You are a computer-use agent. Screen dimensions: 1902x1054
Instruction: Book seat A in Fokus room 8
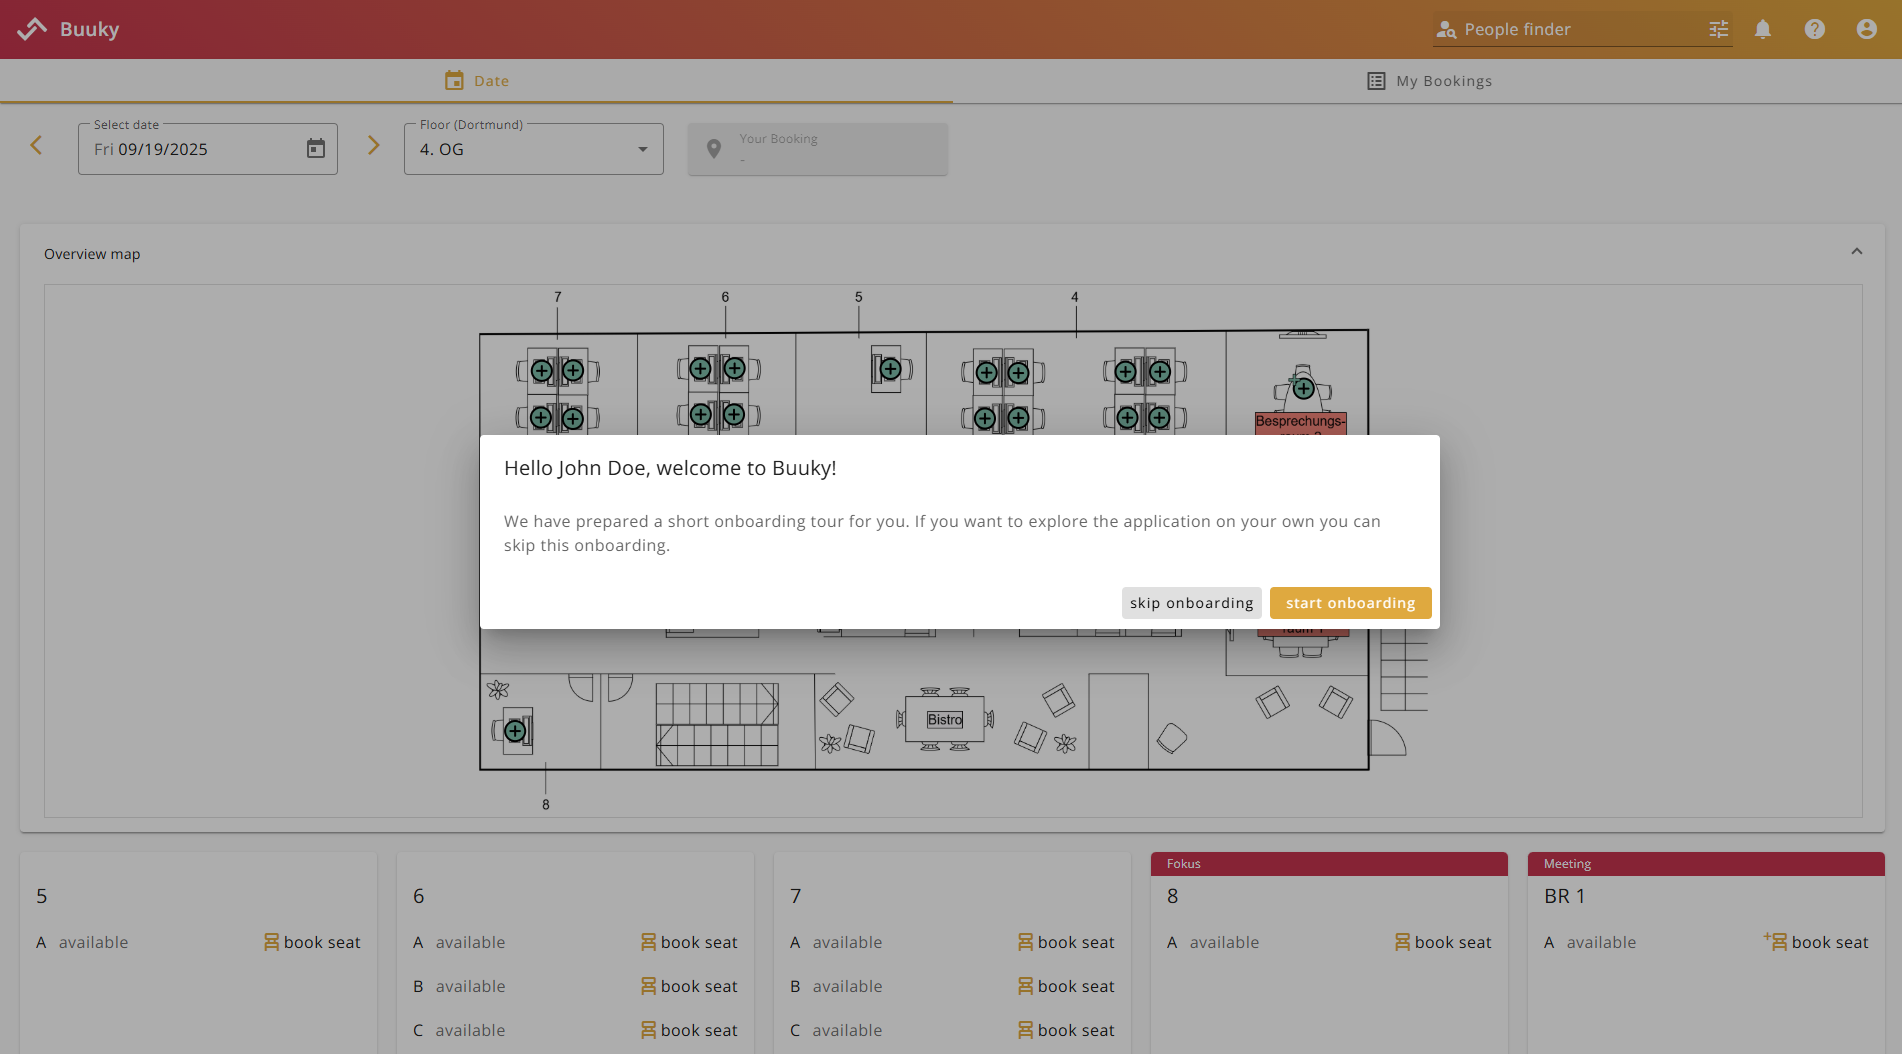pyautogui.click(x=1442, y=941)
